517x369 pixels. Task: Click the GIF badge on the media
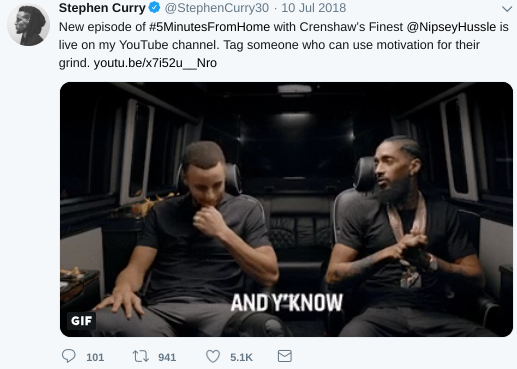point(81,321)
